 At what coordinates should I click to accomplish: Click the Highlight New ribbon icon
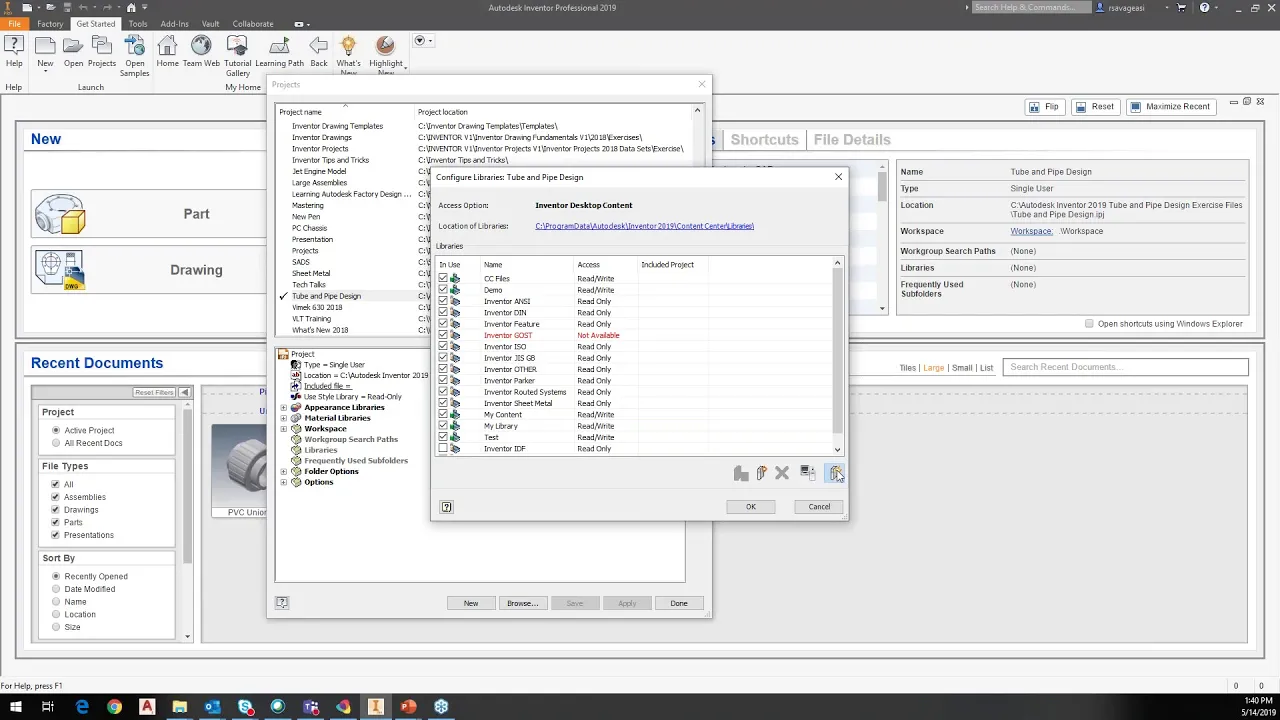385,46
